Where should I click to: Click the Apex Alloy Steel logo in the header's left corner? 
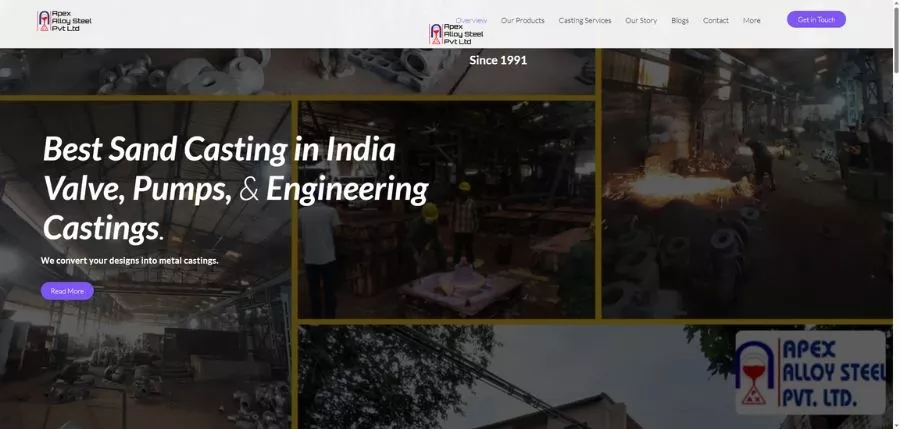[x=64, y=21]
